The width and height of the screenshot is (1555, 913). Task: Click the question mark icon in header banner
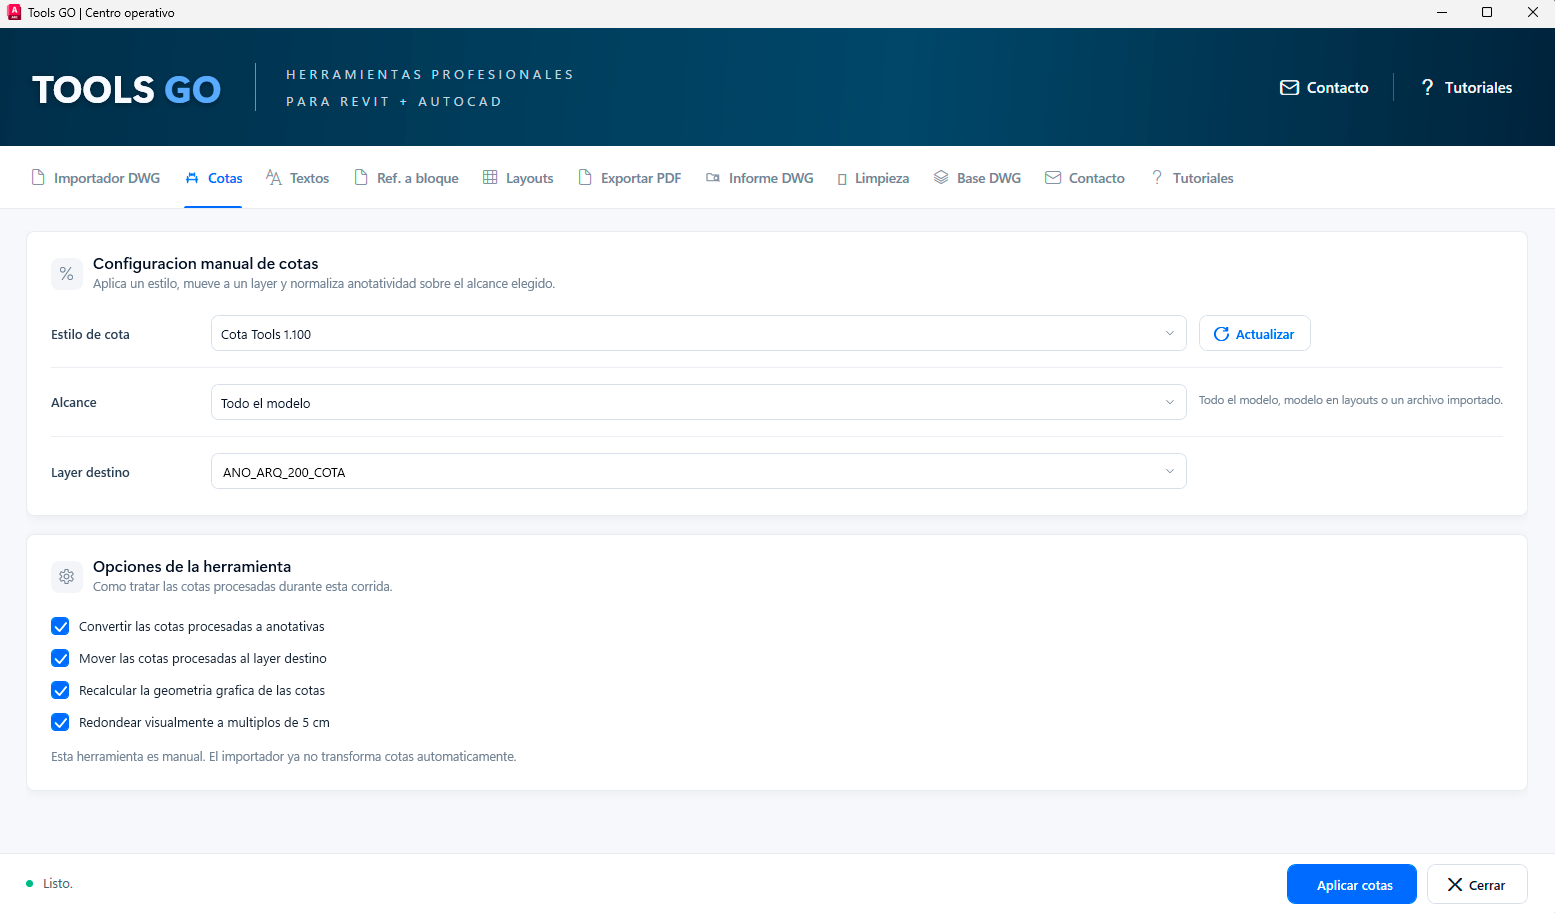click(x=1427, y=88)
